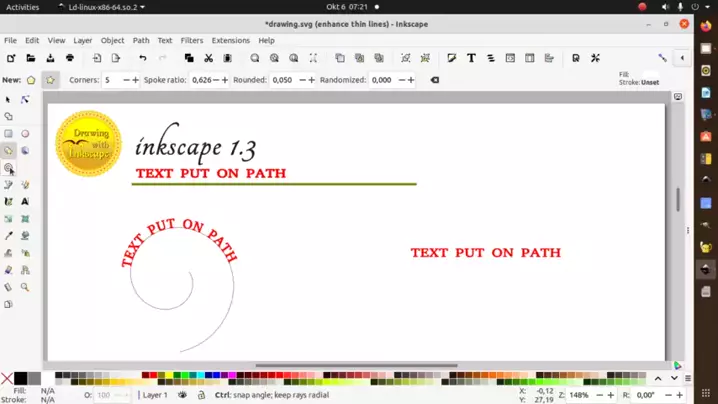The width and height of the screenshot is (718, 404).
Task: Open the color palette menu arrow
Action: click(687, 379)
